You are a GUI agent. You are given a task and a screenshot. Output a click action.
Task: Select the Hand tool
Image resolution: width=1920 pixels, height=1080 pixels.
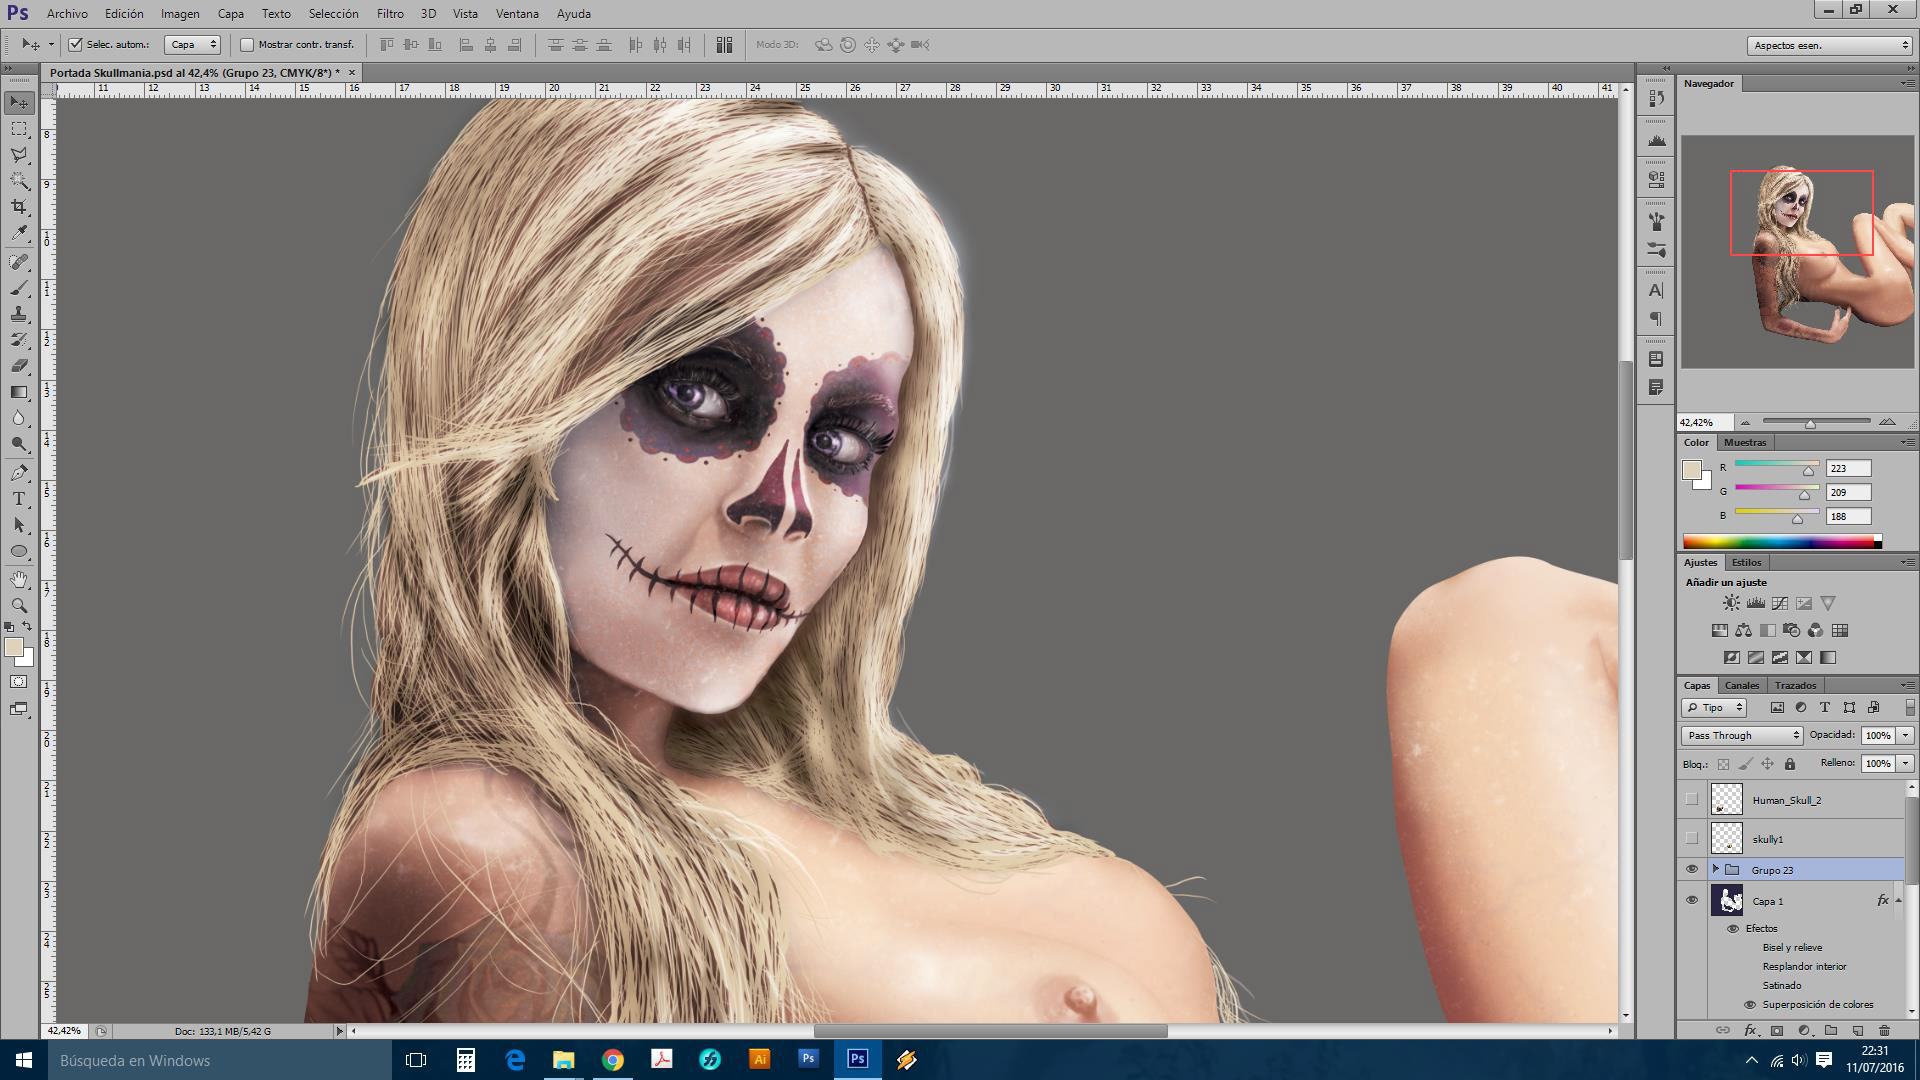pos(19,579)
